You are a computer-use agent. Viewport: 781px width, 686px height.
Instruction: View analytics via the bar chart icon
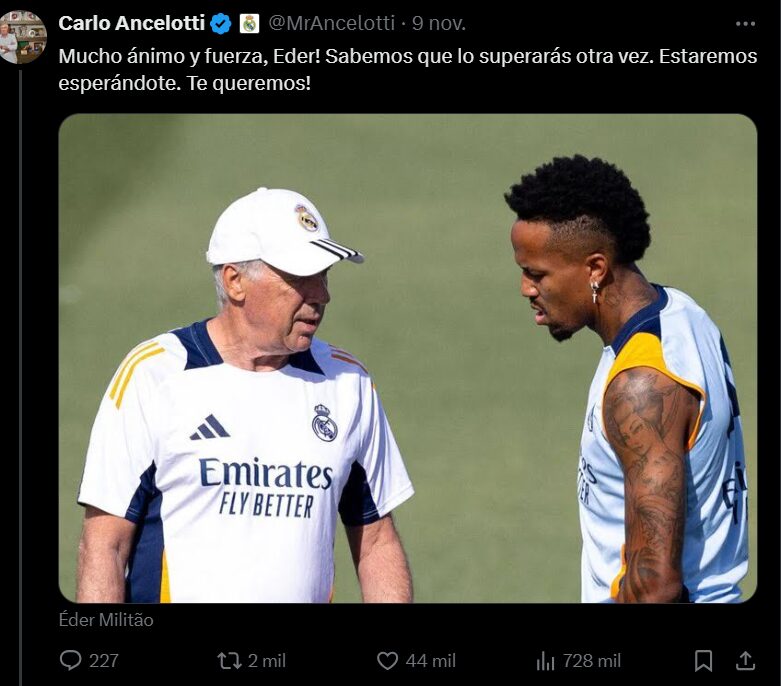pyautogui.click(x=545, y=661)
